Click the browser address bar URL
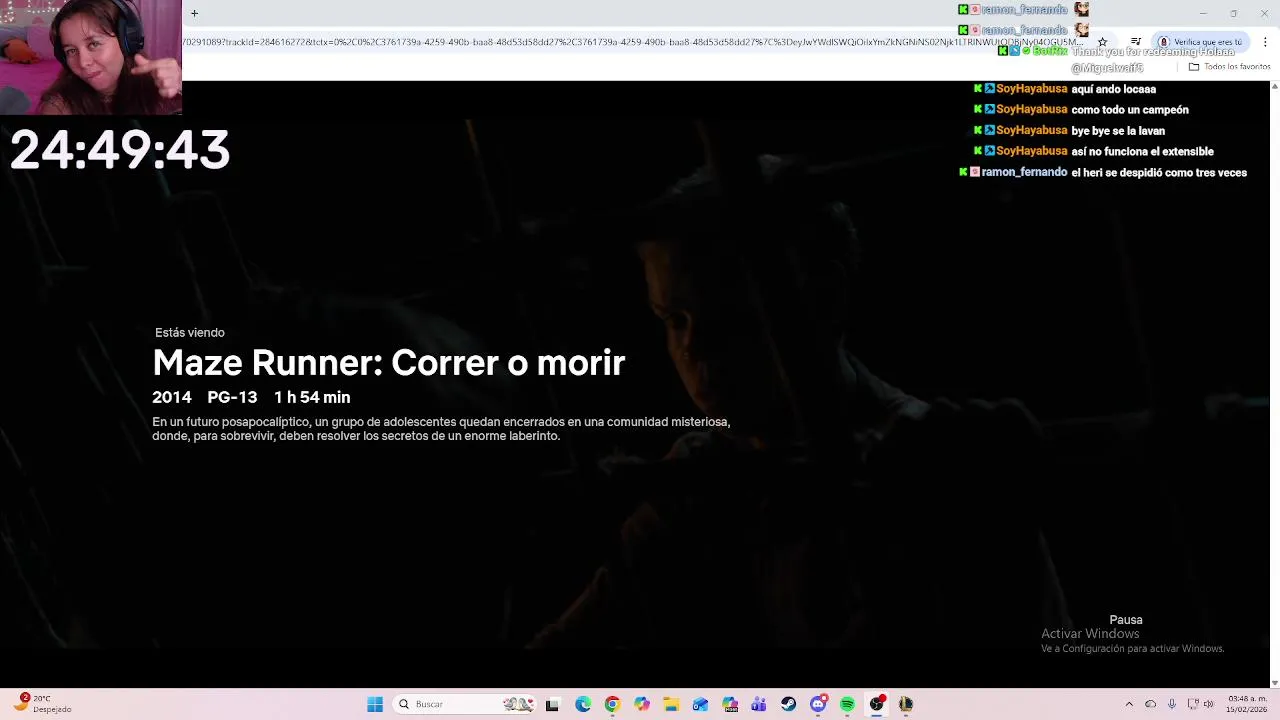The height and width of the screenshot is (720, 1280). 632,42
